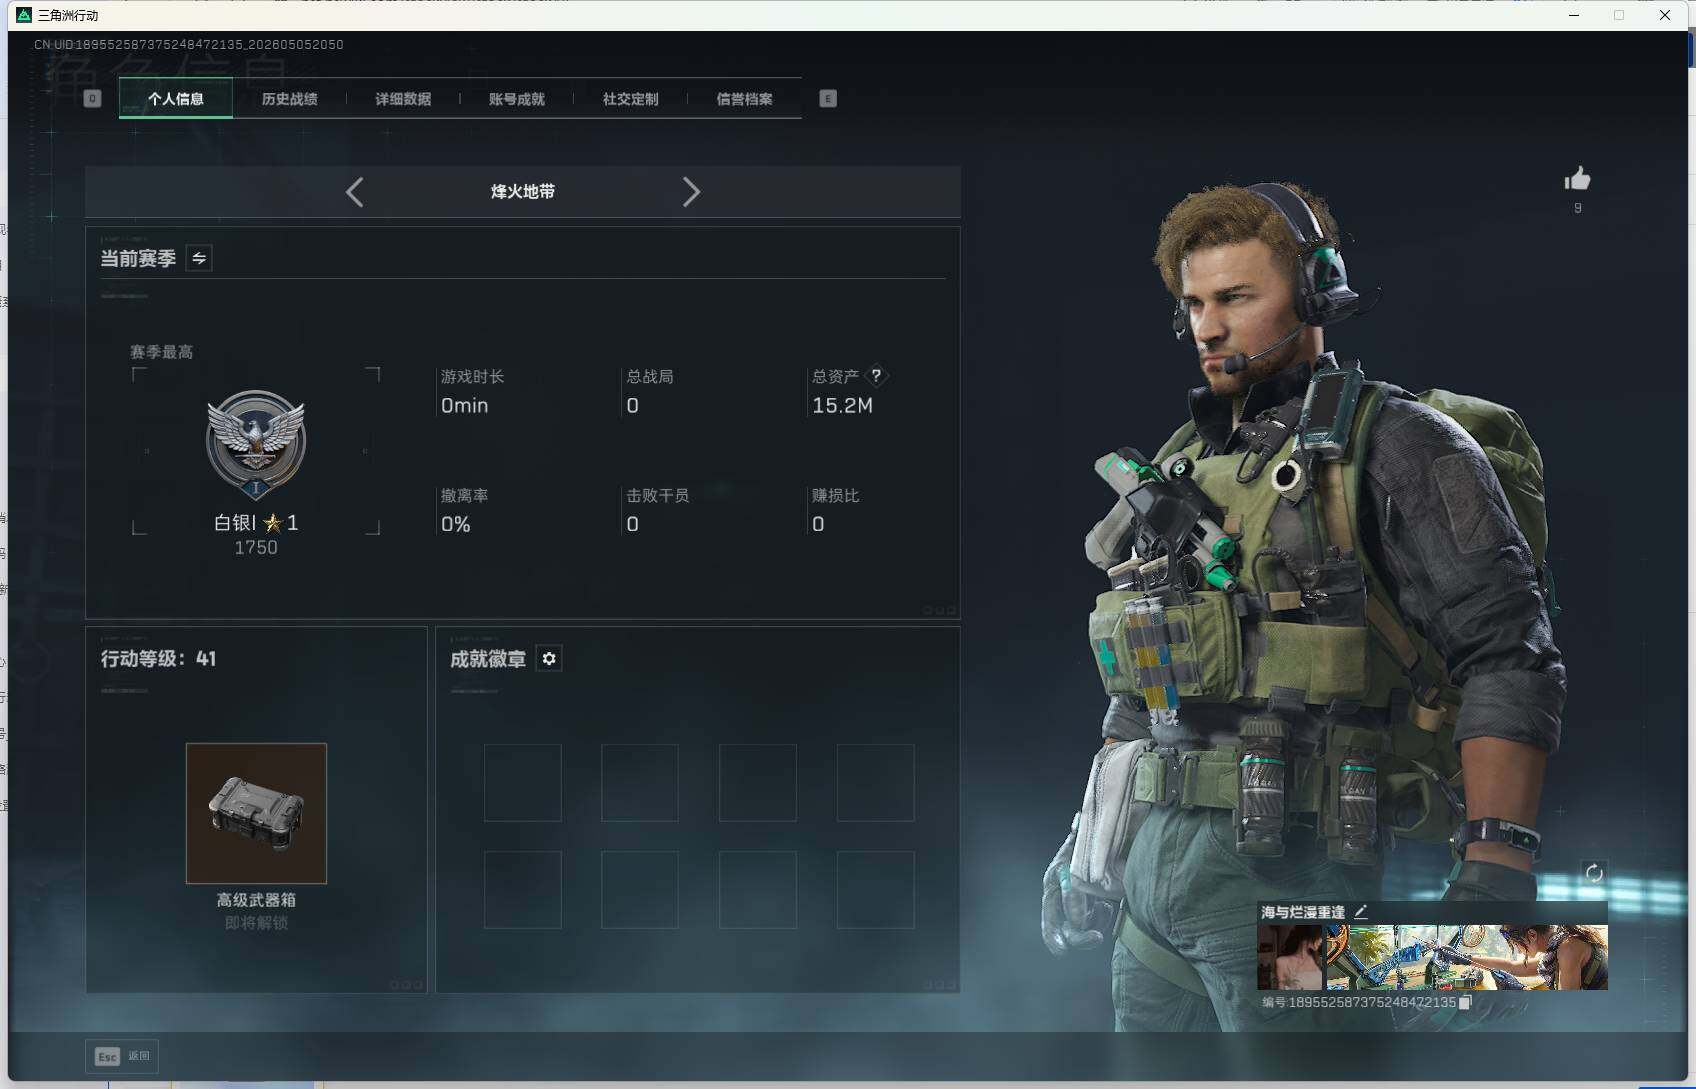
Task: Click the 撤离率 value 0%
Action: click(x=456, y=524)
